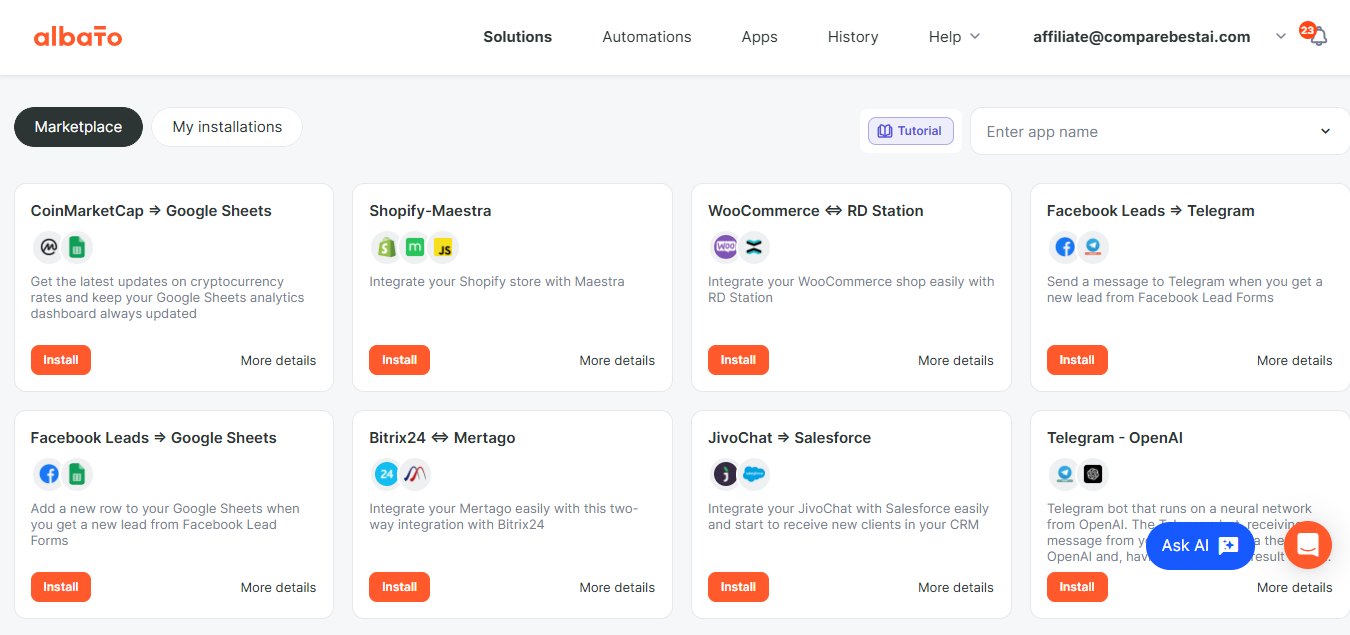Click Telegram icon in Telegram-OpenAI card
1350x635 pixels.
tap(1064, 474)
